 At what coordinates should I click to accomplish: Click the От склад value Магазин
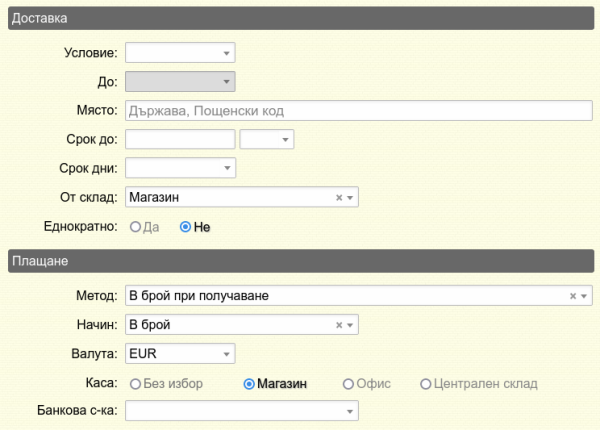tap(154, 197)
